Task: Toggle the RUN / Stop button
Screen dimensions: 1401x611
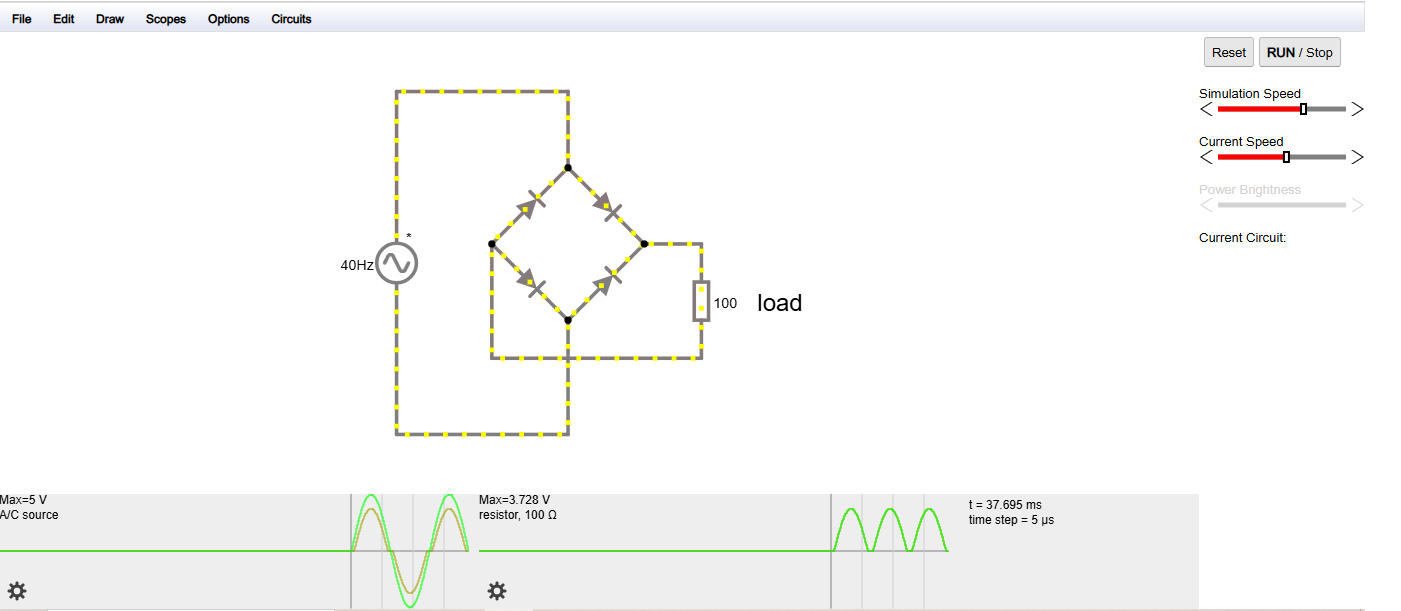Action: (1299, 53)
